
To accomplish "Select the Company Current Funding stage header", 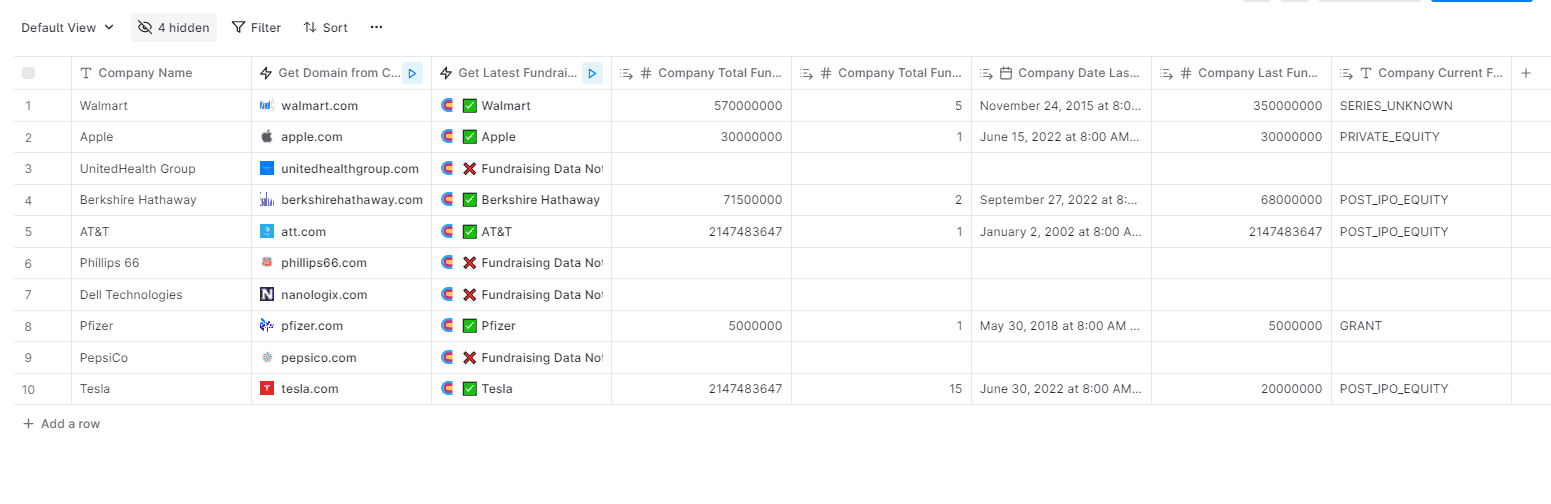I will coord(1421,73).
